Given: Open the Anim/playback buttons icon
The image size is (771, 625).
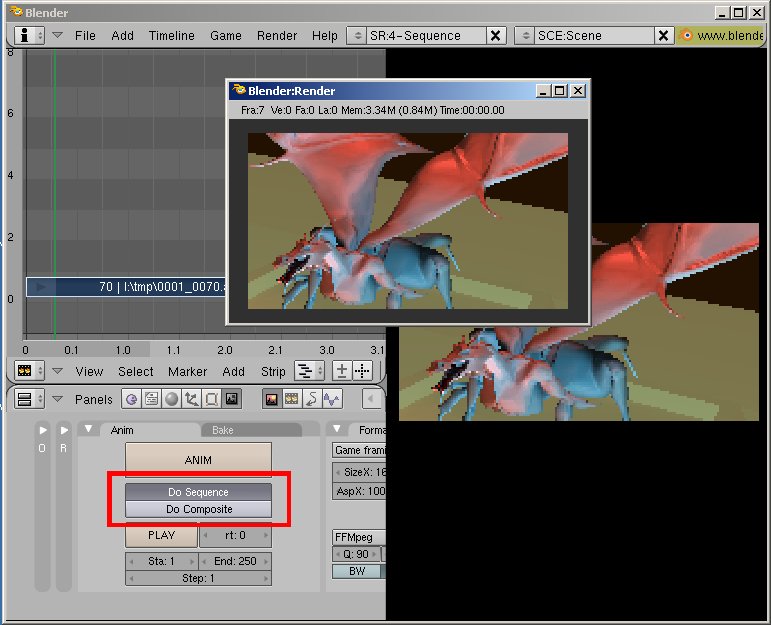Looking at the screenshot, I should point(312,399).
